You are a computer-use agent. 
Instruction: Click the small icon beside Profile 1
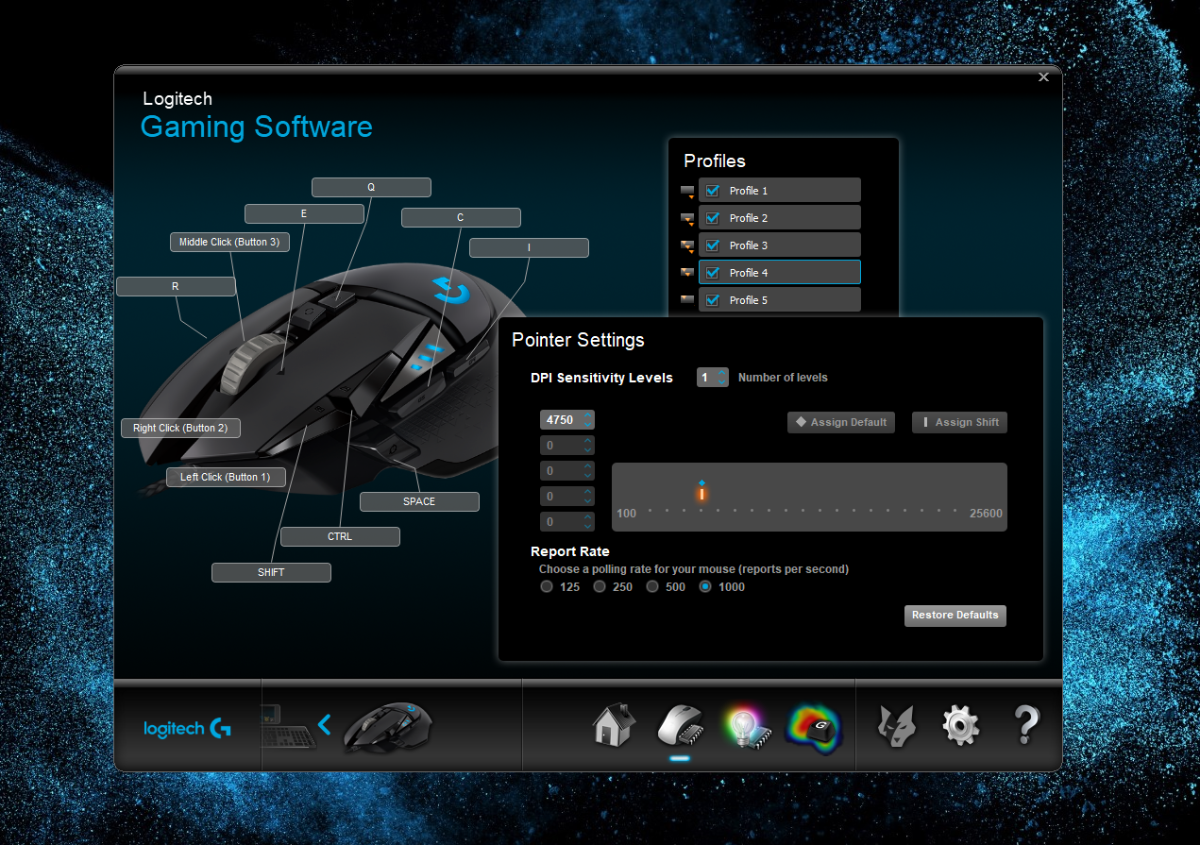(687, 191)
